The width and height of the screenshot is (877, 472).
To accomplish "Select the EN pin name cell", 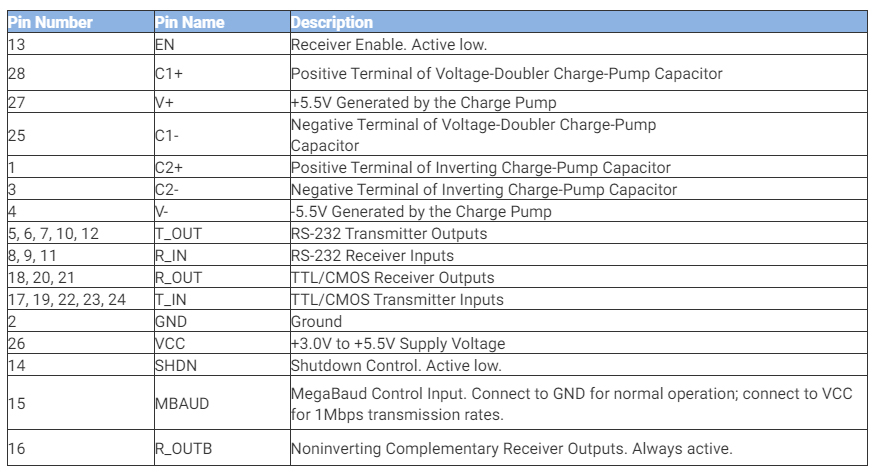I will pos(165,45).
